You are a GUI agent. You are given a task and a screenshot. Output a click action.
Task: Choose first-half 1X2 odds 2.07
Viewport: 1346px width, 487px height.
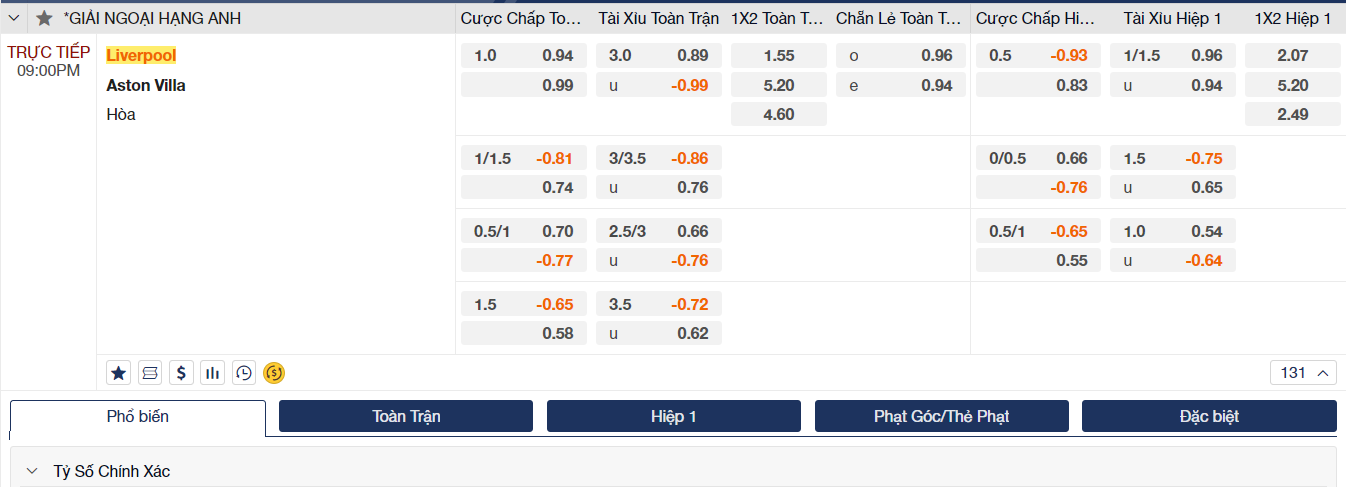(x=1292, y=56)
